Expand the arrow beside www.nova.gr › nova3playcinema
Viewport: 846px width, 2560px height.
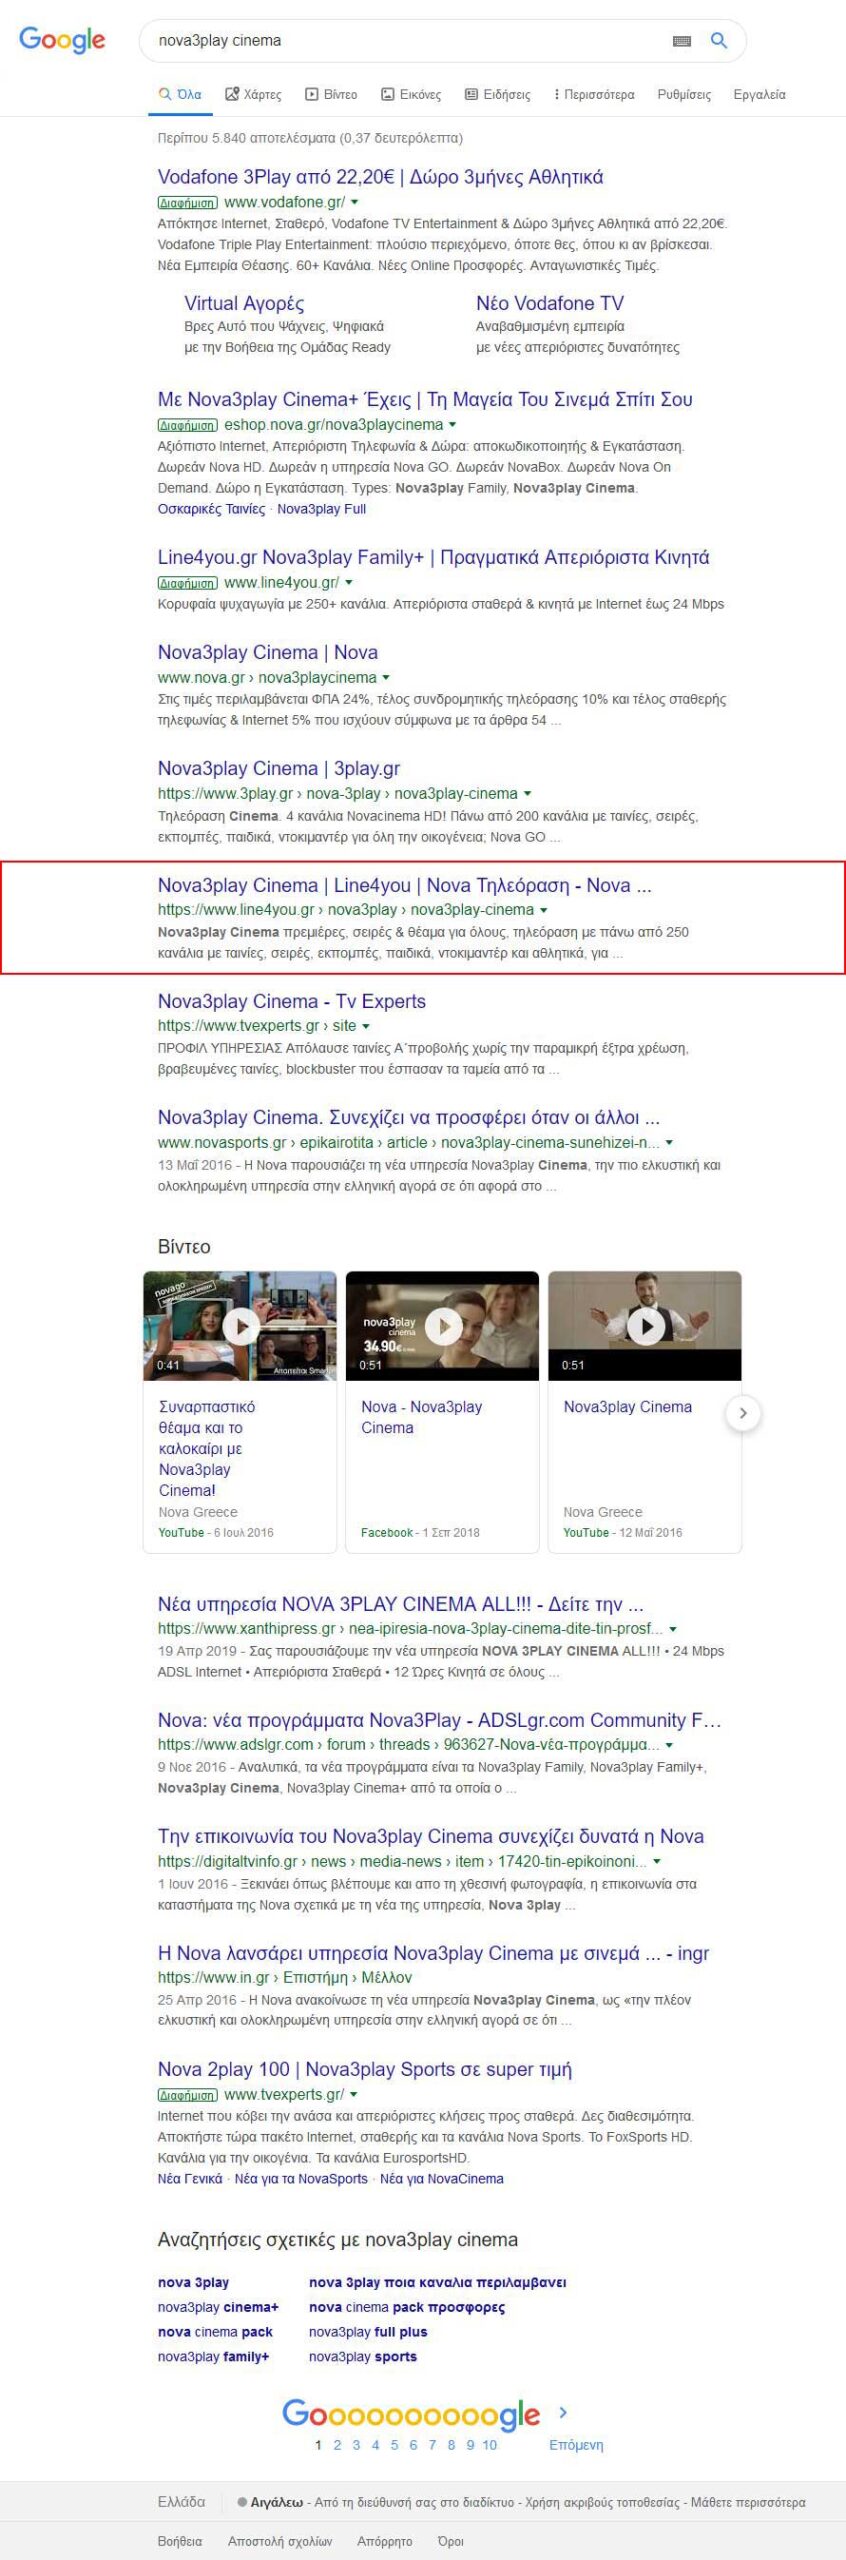click(386, 678)
